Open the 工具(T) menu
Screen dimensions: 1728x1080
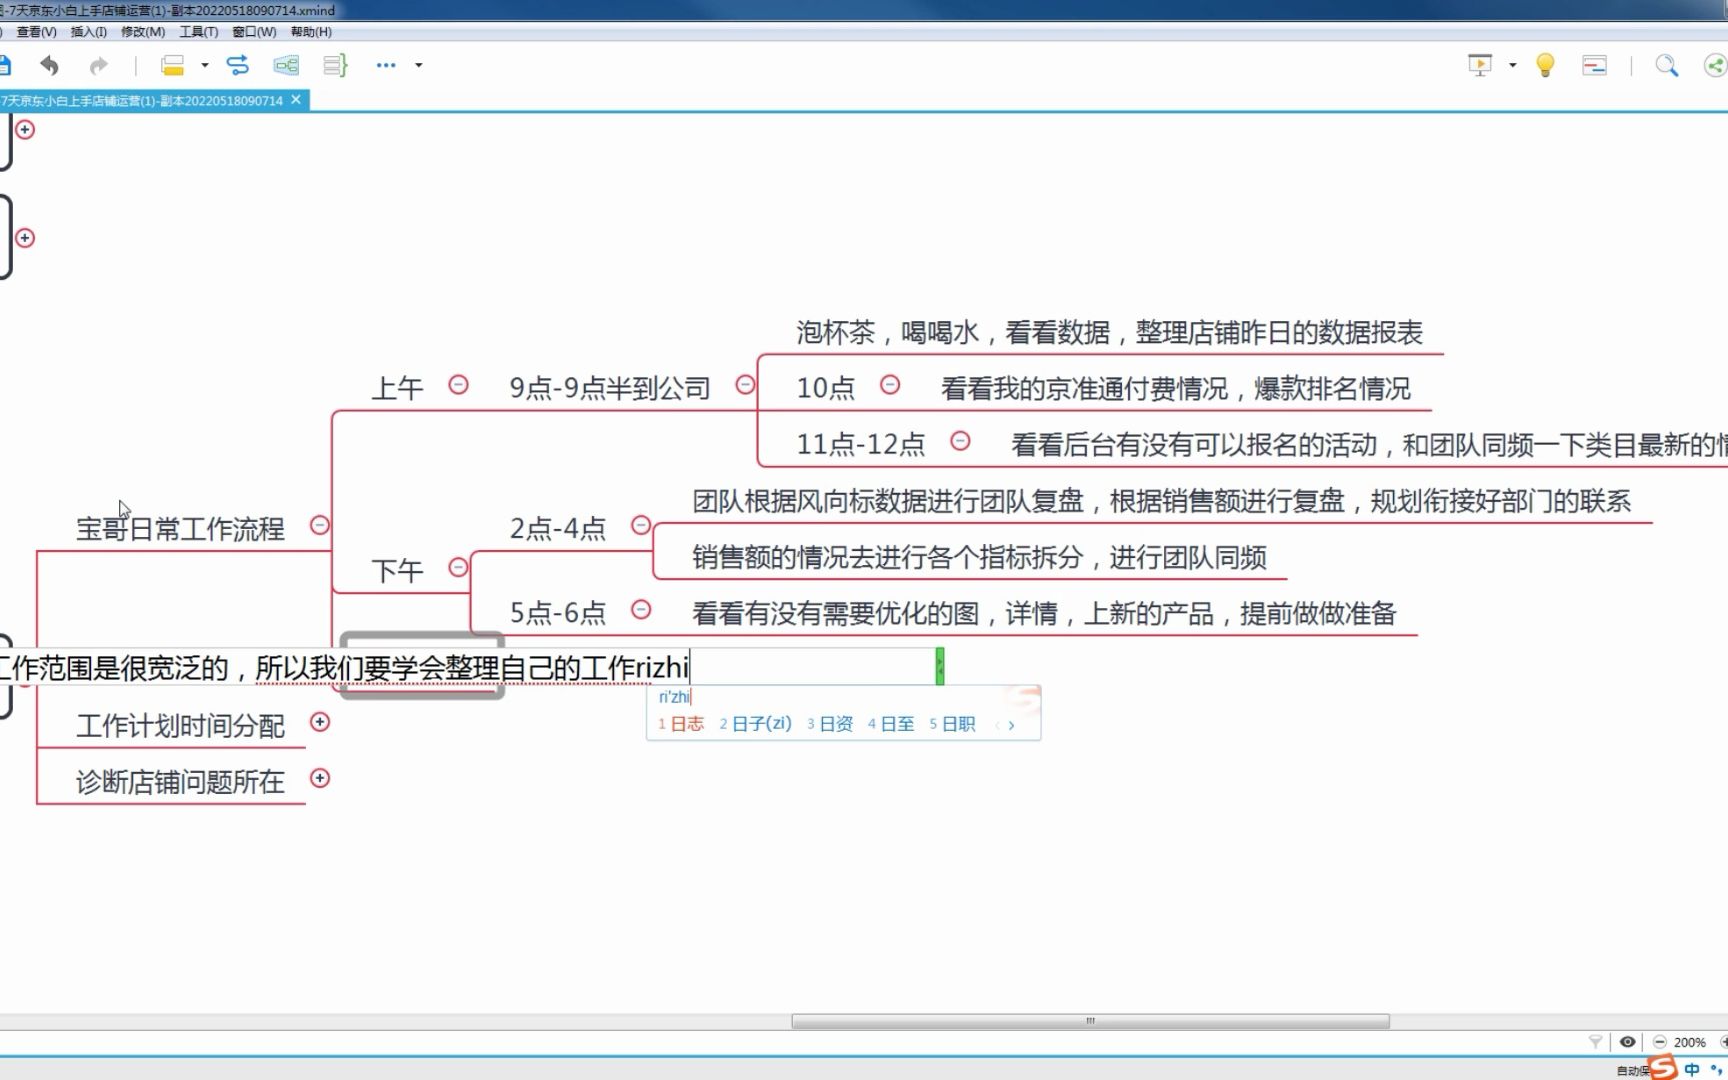click(199, 32)
